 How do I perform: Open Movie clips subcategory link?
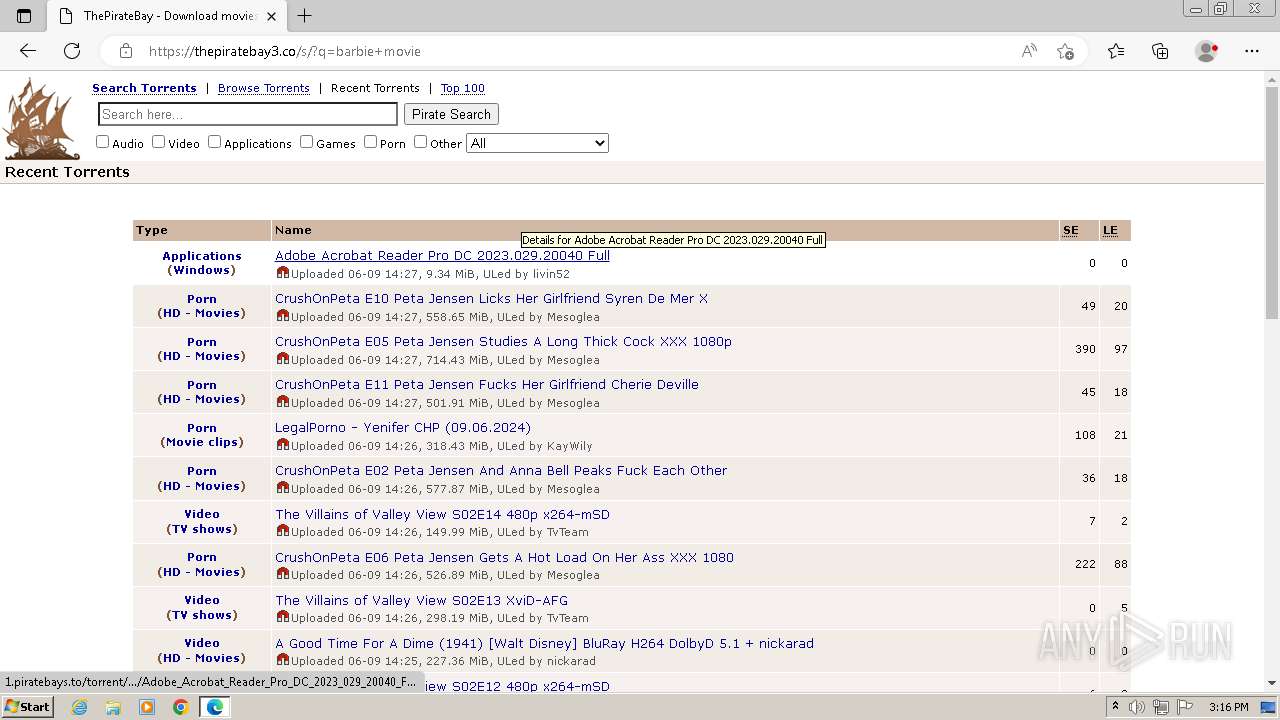[x=202, y=442]
